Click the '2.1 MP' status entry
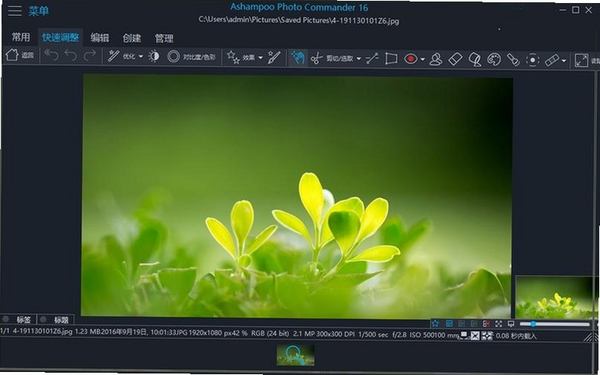The height and width of the screenshot is (375, 600). click(x=303, y=334)
